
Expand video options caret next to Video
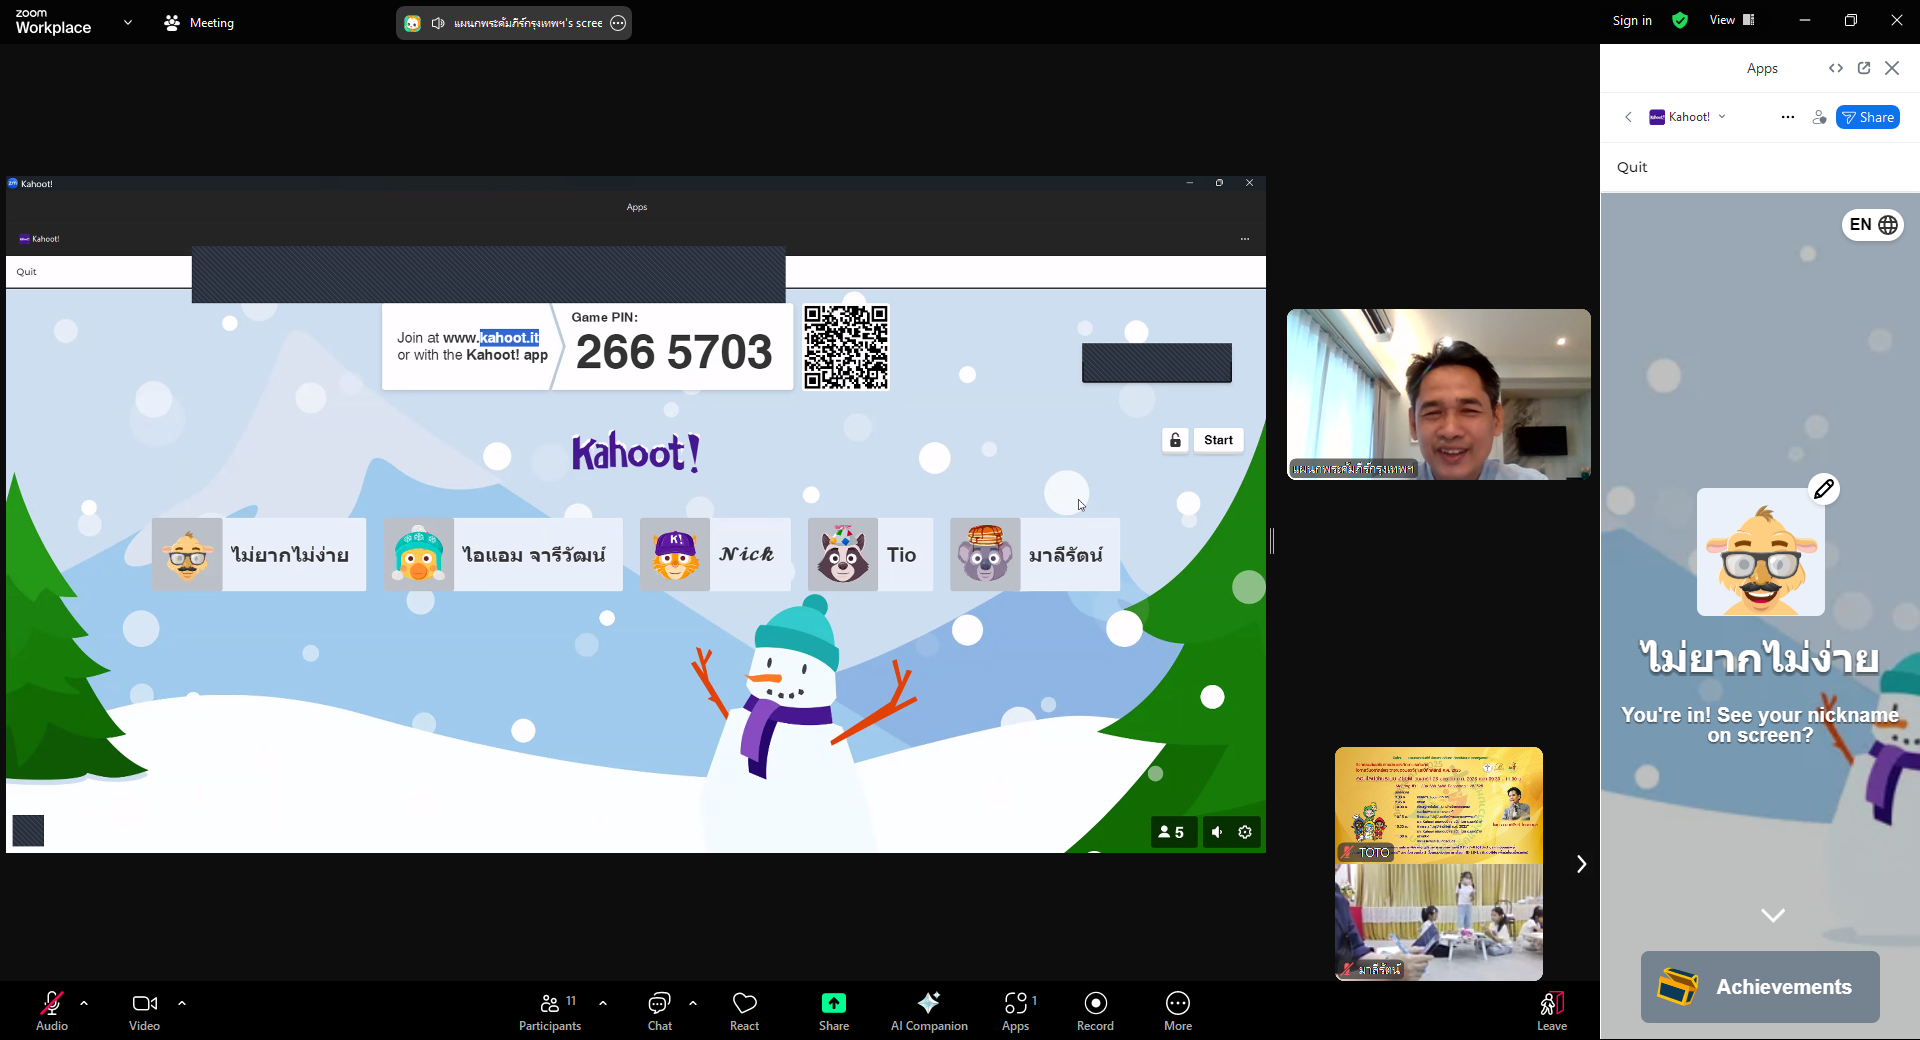pyautogui.click(x=182, y=1003)
